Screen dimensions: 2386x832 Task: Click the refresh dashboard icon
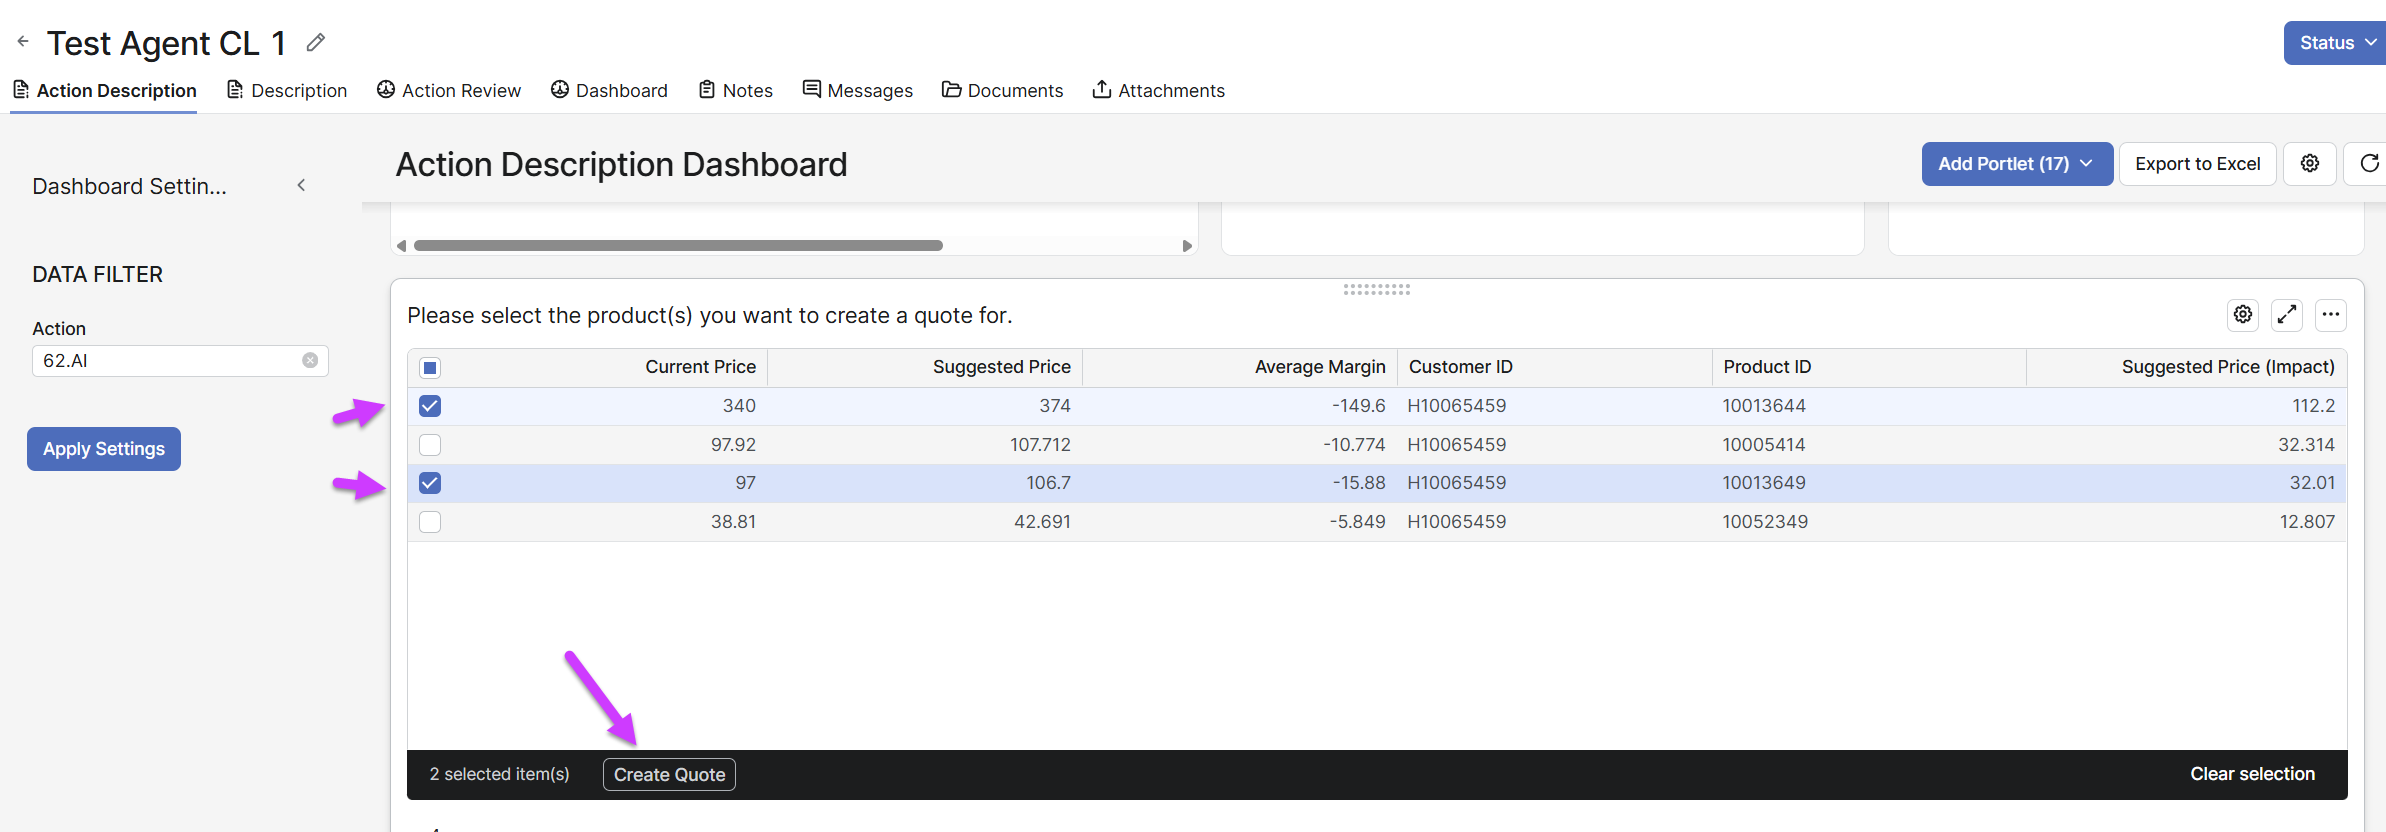pos(2368,164)
